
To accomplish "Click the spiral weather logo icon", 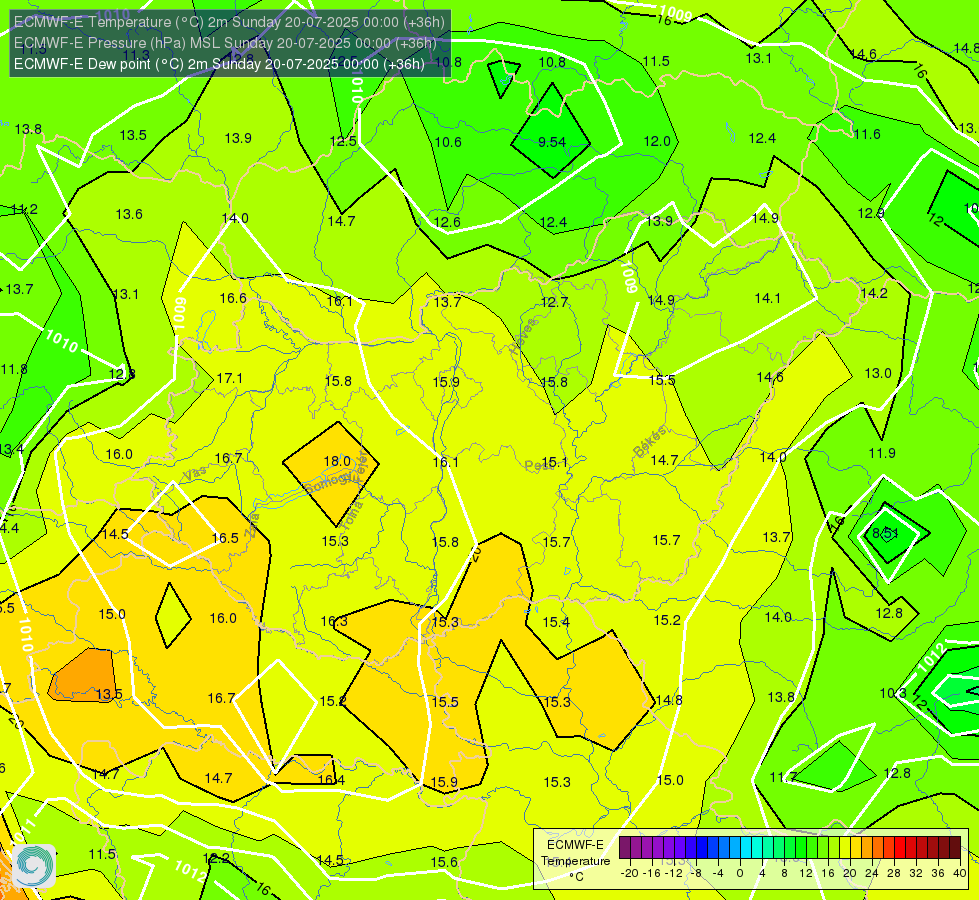I will point(34,866).
